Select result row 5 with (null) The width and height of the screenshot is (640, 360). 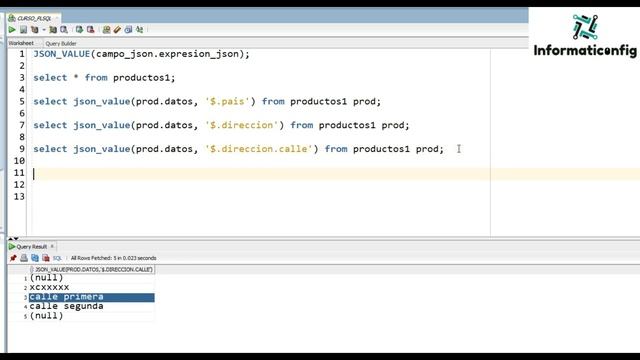[91, 316]
